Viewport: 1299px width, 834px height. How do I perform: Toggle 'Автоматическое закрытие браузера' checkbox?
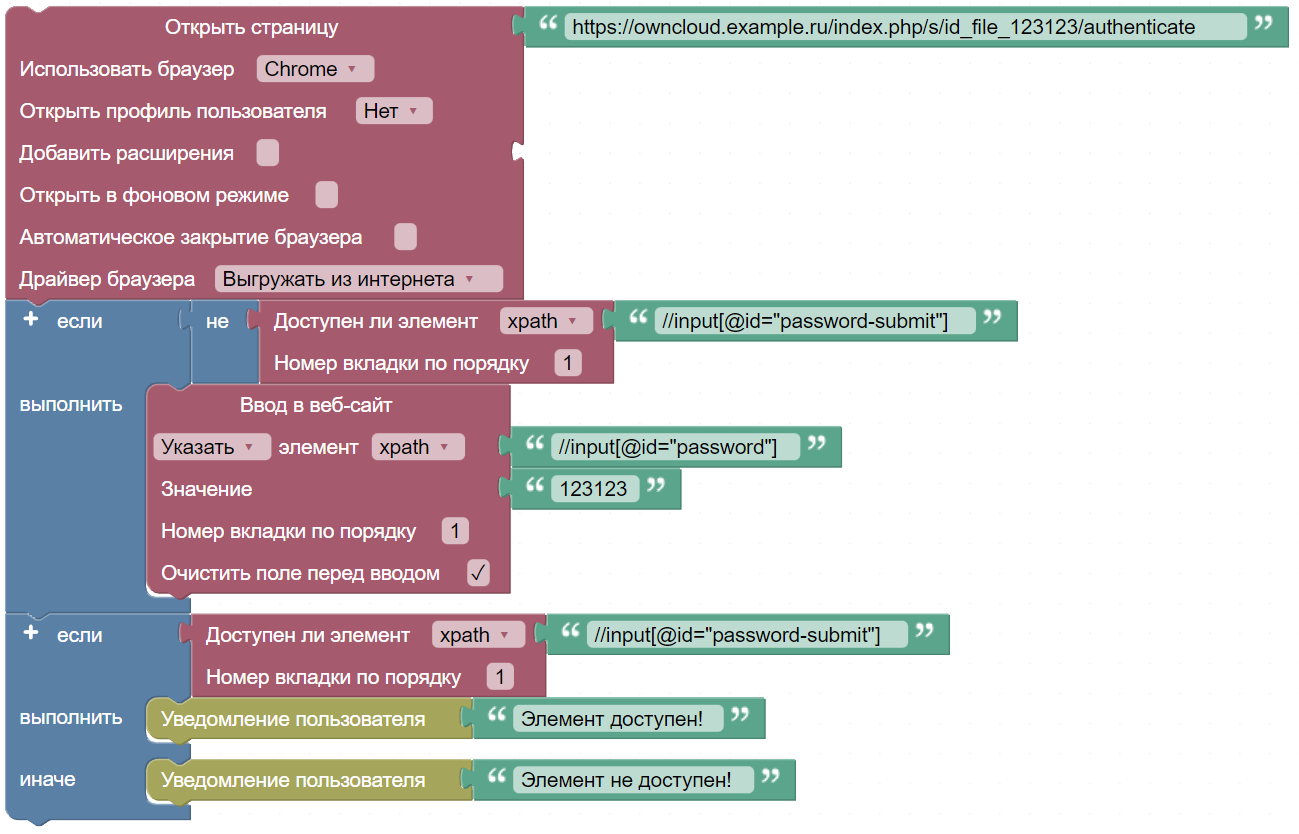click(405, 237)
